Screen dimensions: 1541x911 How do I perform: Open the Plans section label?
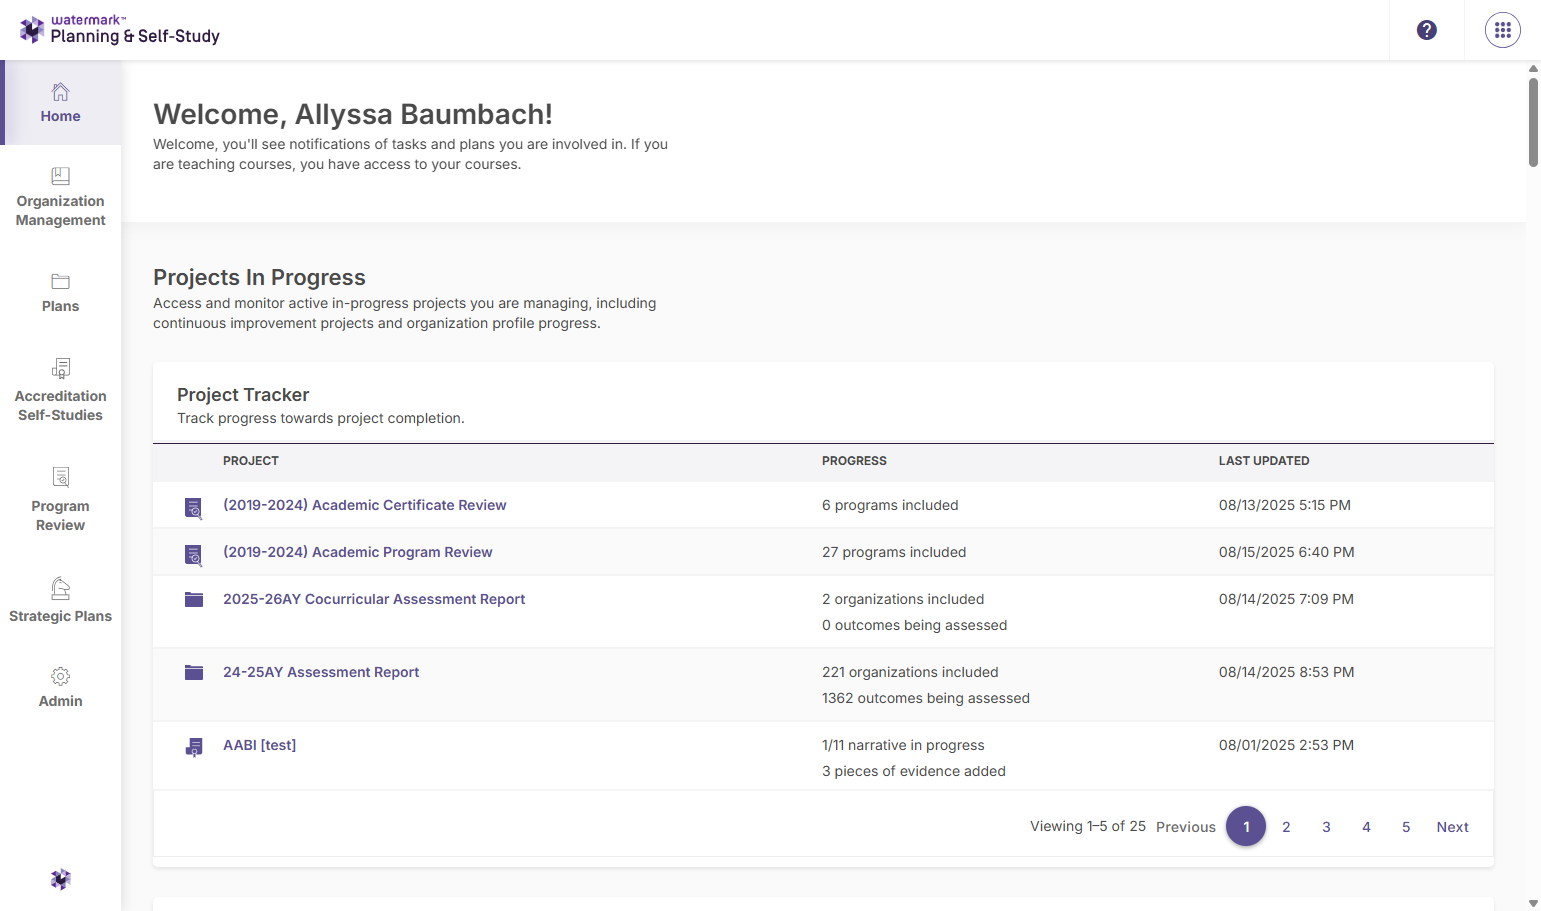[61, 306]
